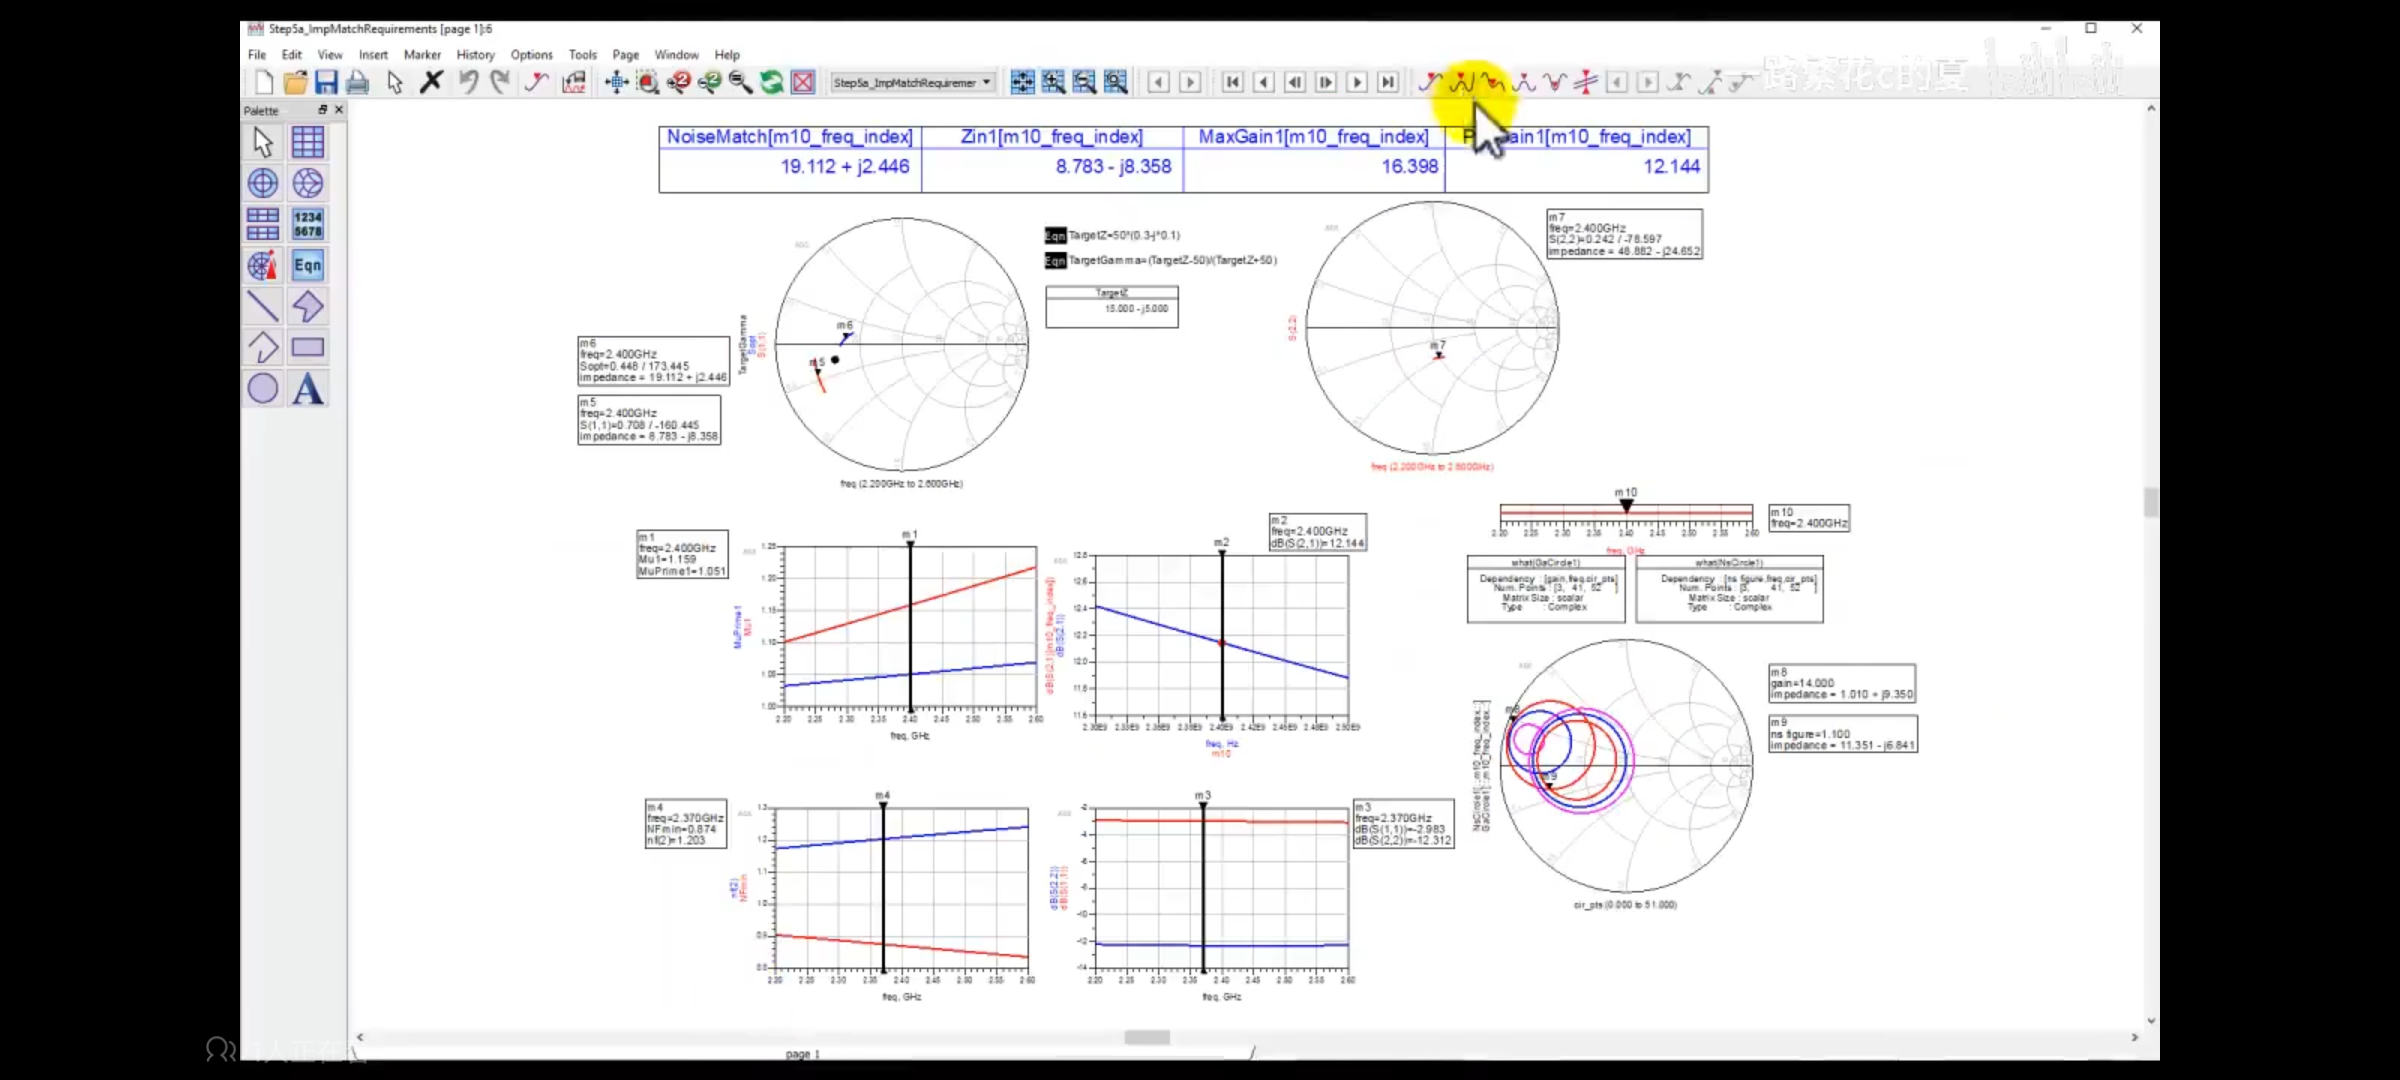Image resolution: width=2400 pixels, height=1080 pixels.
Task: Click the green refresh data icon
Action: [771, 83]
